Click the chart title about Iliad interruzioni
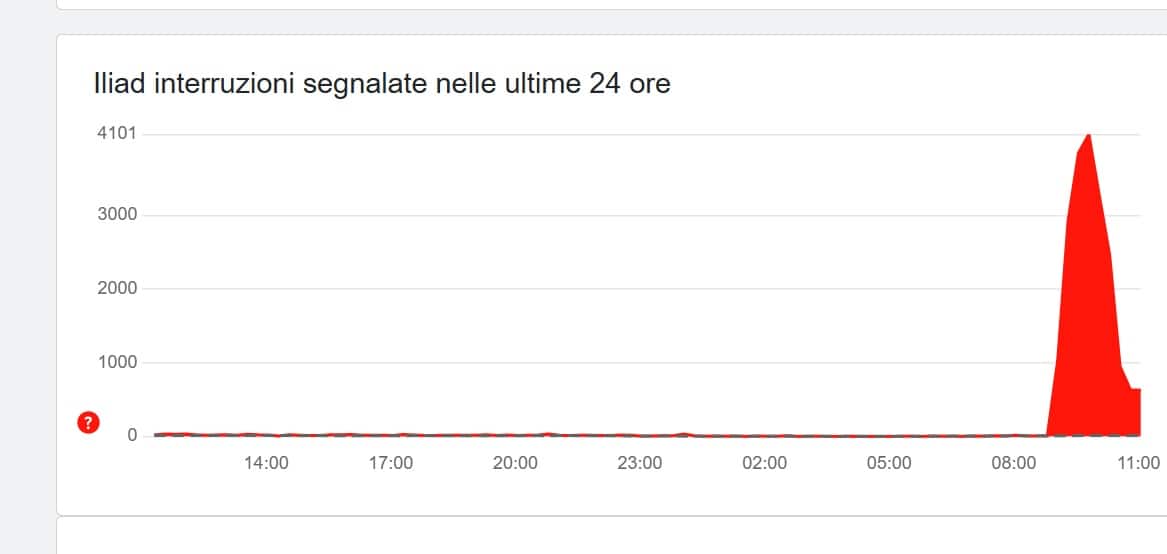Image resolution: width=1167 pixels, height=554 pixels. click(x=381, y=85)
